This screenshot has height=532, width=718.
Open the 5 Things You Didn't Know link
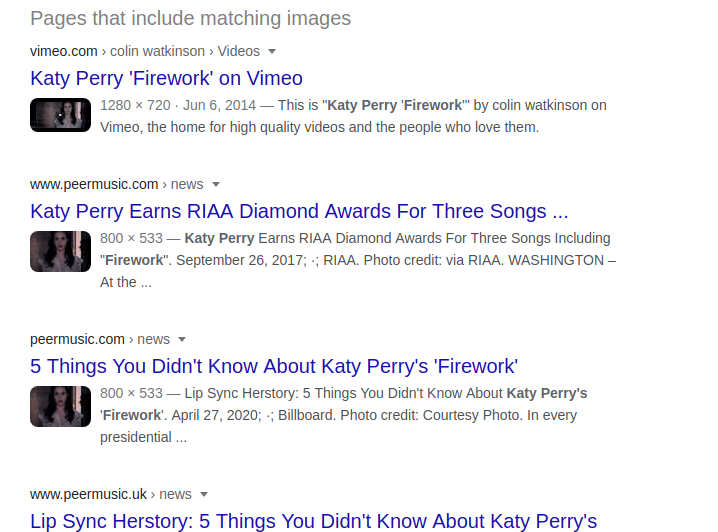pos(274,366)
